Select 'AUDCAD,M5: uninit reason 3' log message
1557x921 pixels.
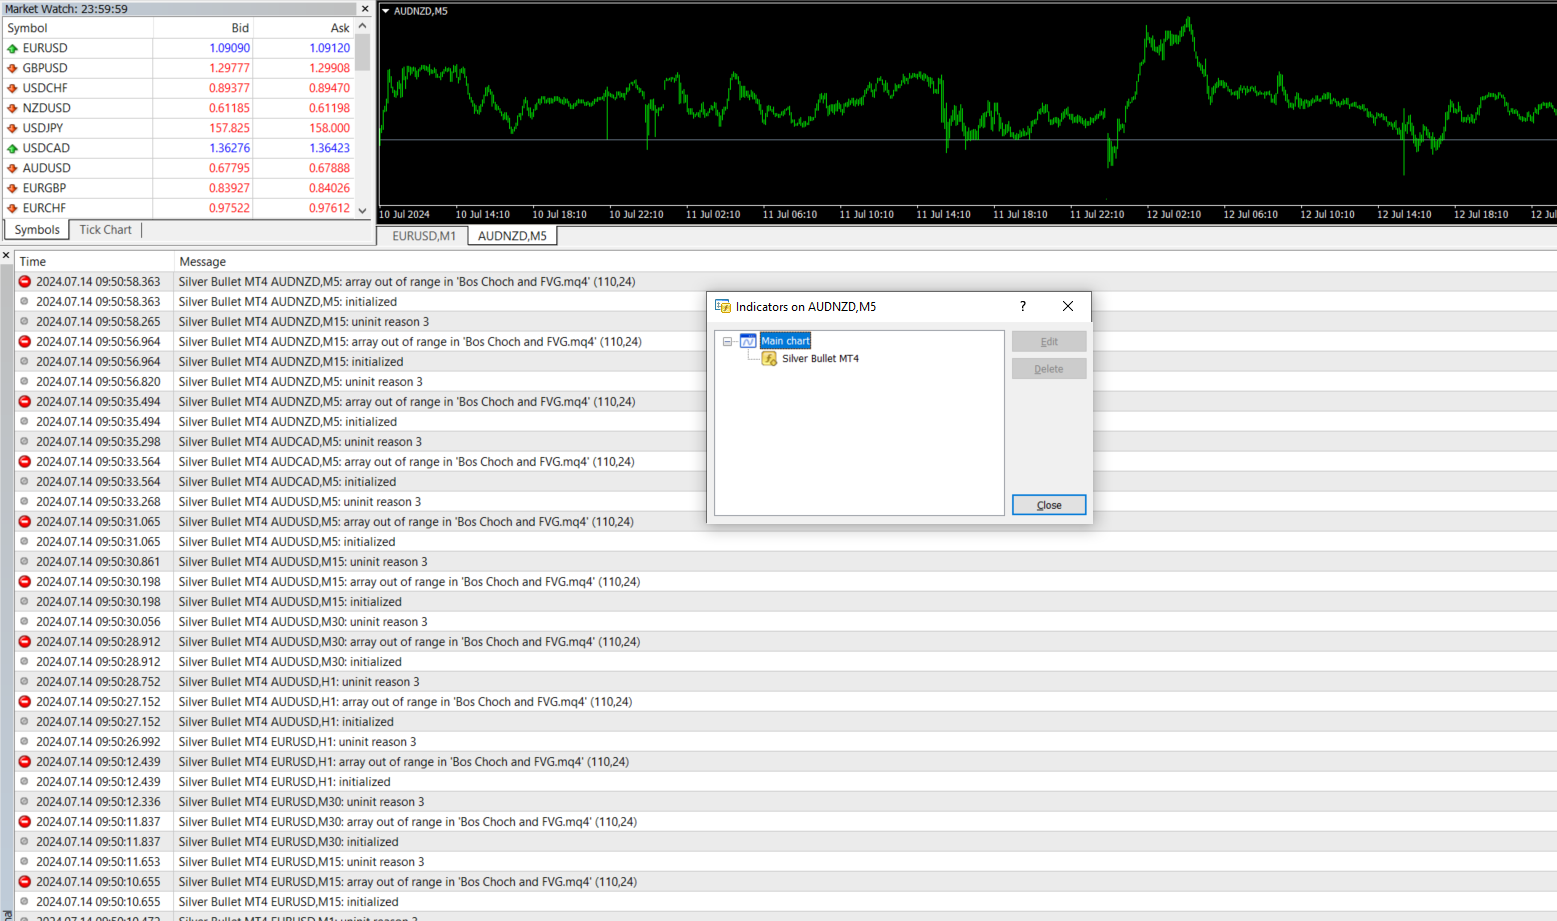tap(300, 442)
